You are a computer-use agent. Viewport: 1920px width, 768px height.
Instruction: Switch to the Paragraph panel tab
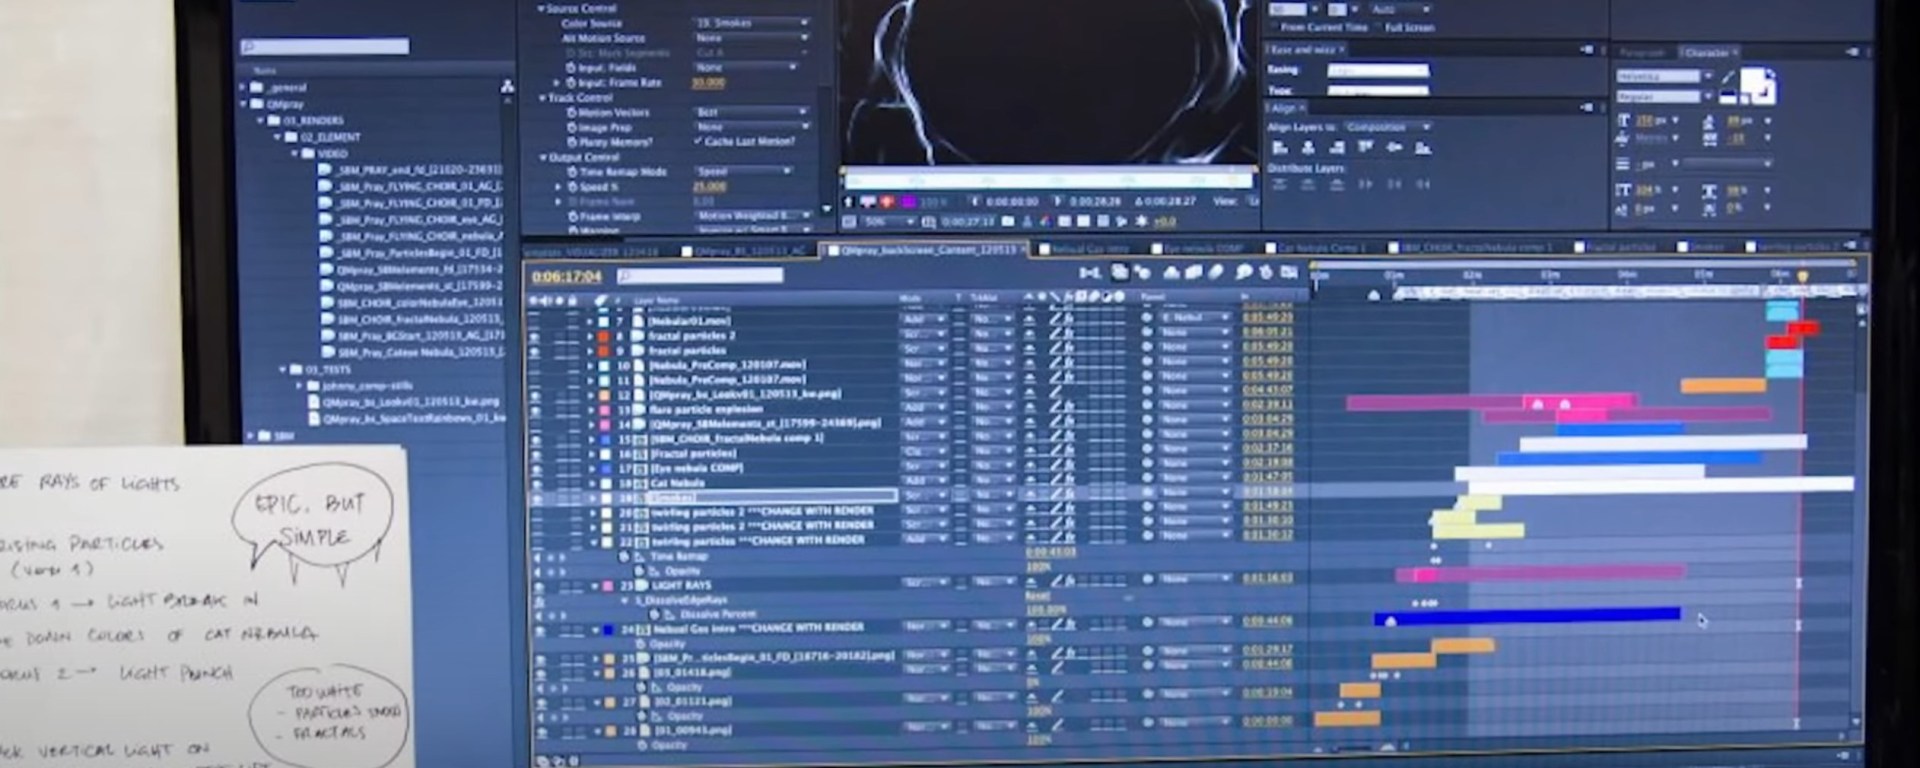[x=1643, y=52]
